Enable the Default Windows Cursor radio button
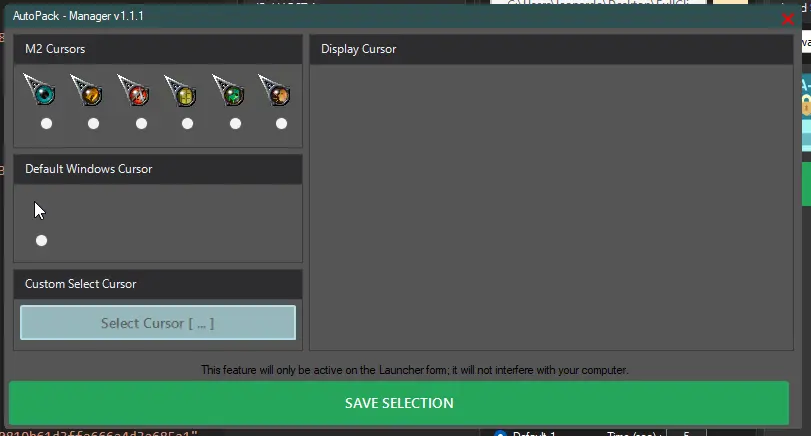Image resolution: width=811 pixels, height=436 pixels. coord(41,240)
